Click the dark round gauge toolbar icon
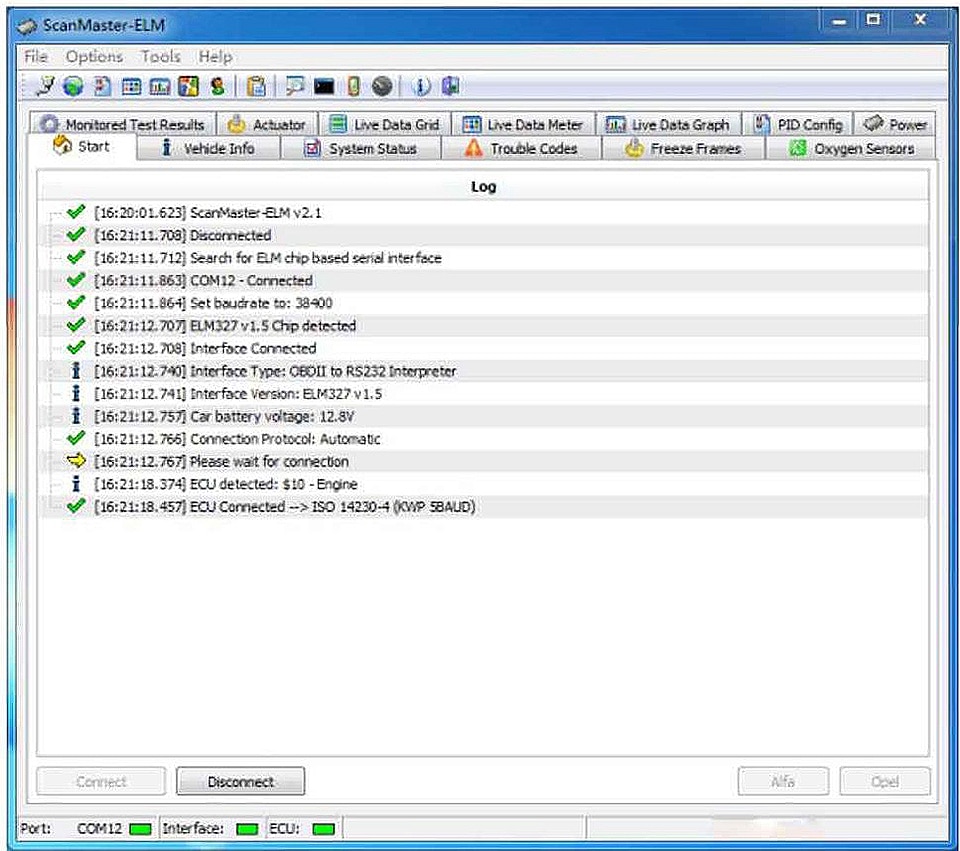960x851 pixels. (x=382, y=86)
